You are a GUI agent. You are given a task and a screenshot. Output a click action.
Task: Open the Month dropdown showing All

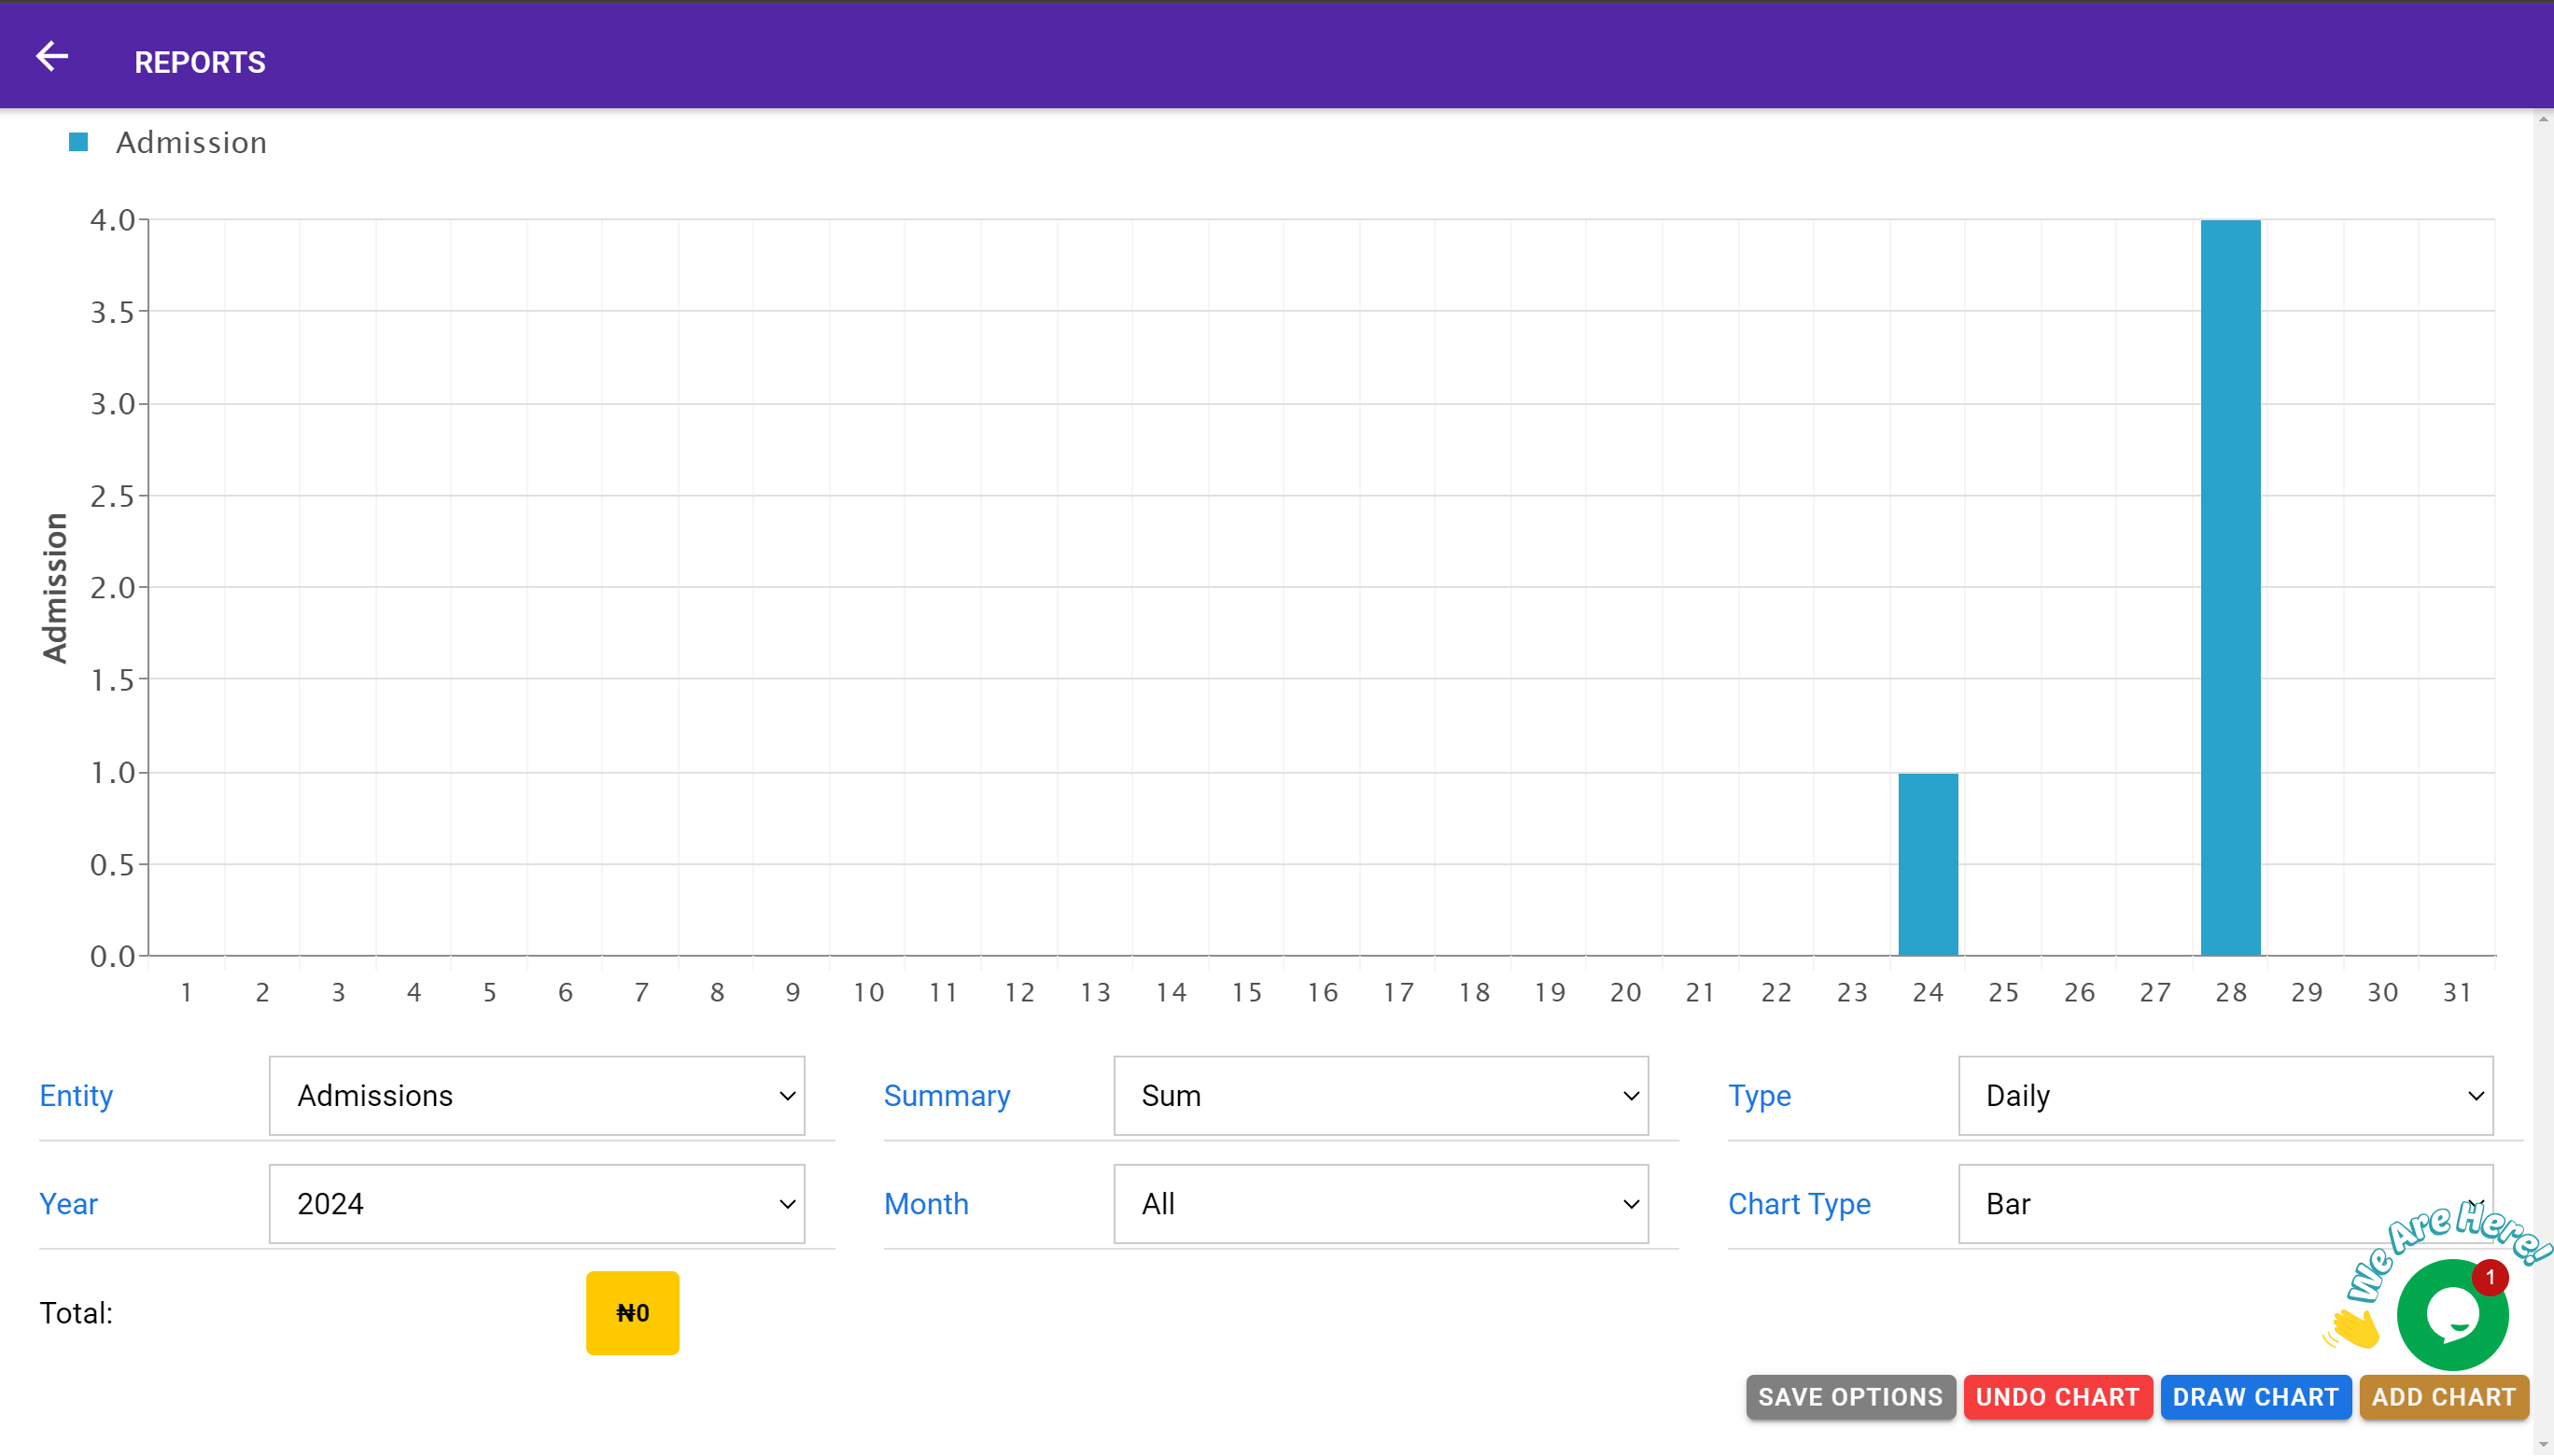pyautogui.click(x=1381, y=1204)
